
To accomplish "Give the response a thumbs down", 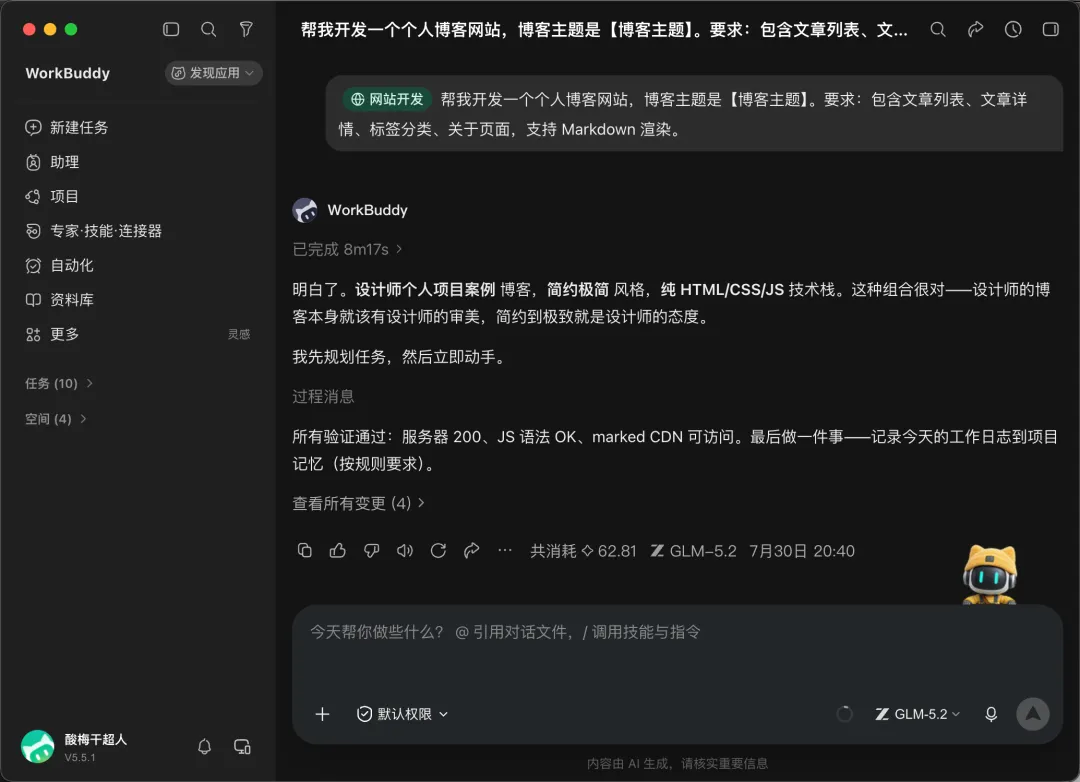I will coord(371,551).
